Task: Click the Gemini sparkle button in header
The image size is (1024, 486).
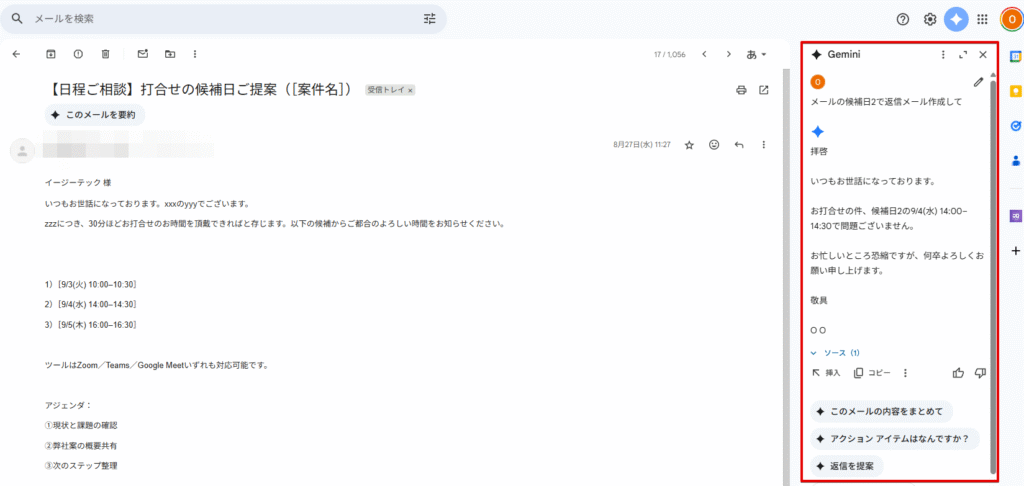Action: click(x=956, y=19)
